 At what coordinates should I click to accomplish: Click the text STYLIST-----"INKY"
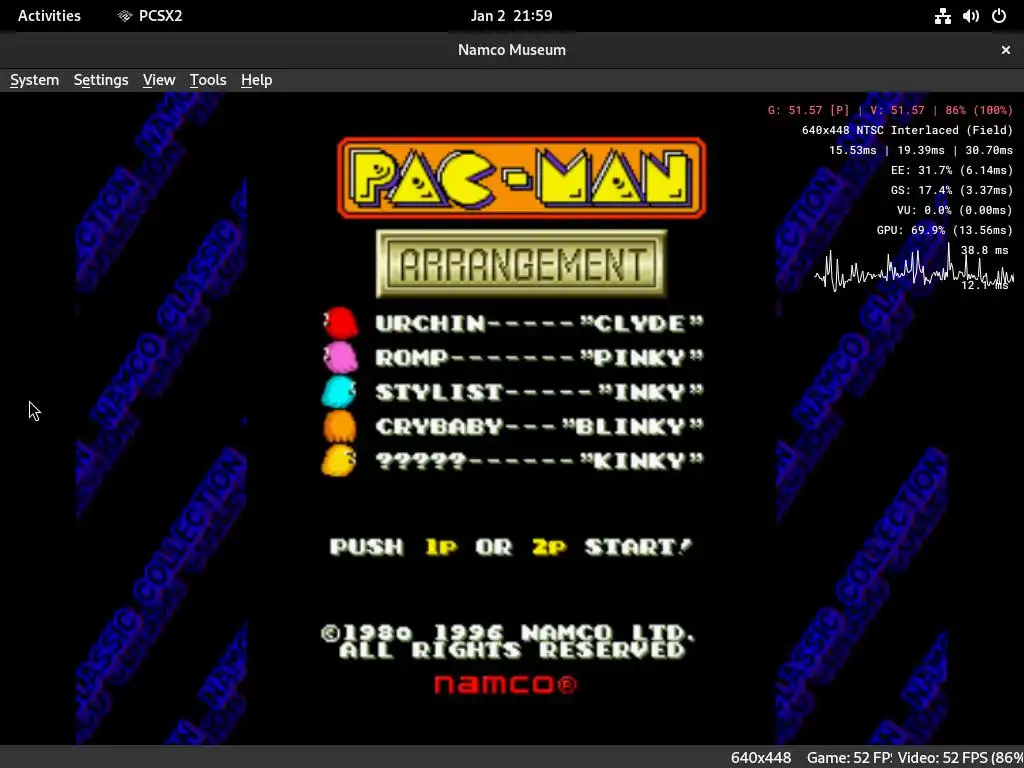coord(539,392)
